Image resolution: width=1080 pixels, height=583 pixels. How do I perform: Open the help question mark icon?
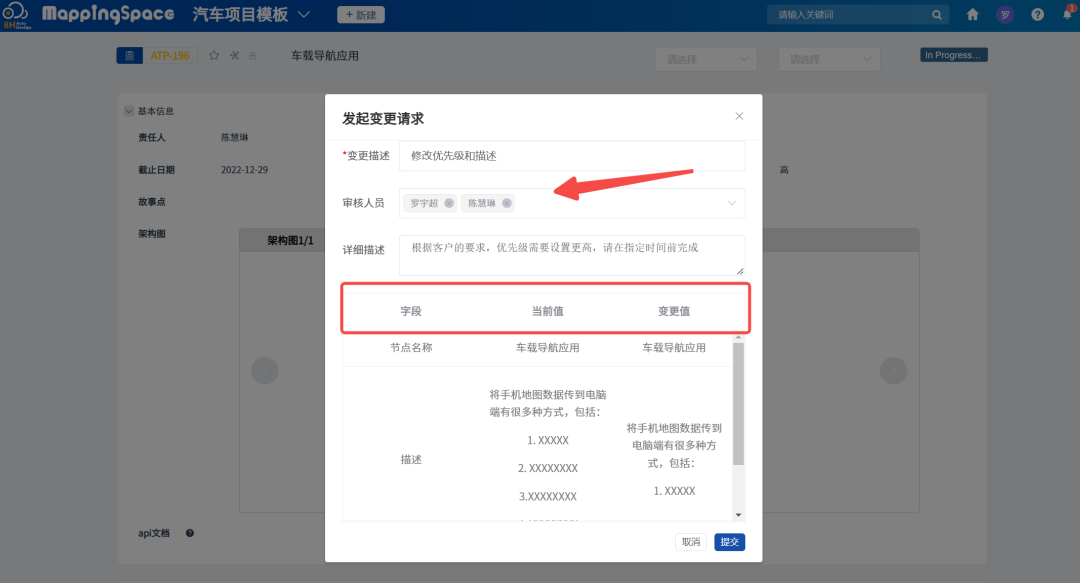click(1038, 15)
